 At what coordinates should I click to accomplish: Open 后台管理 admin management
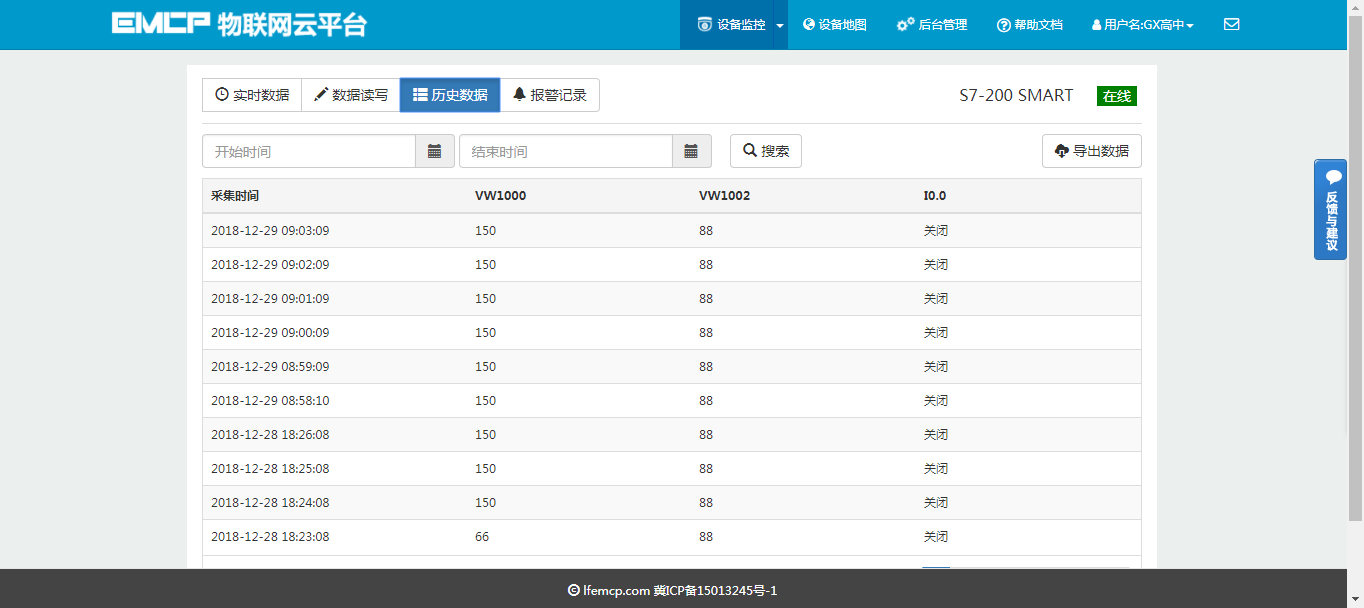click(932, 25)
